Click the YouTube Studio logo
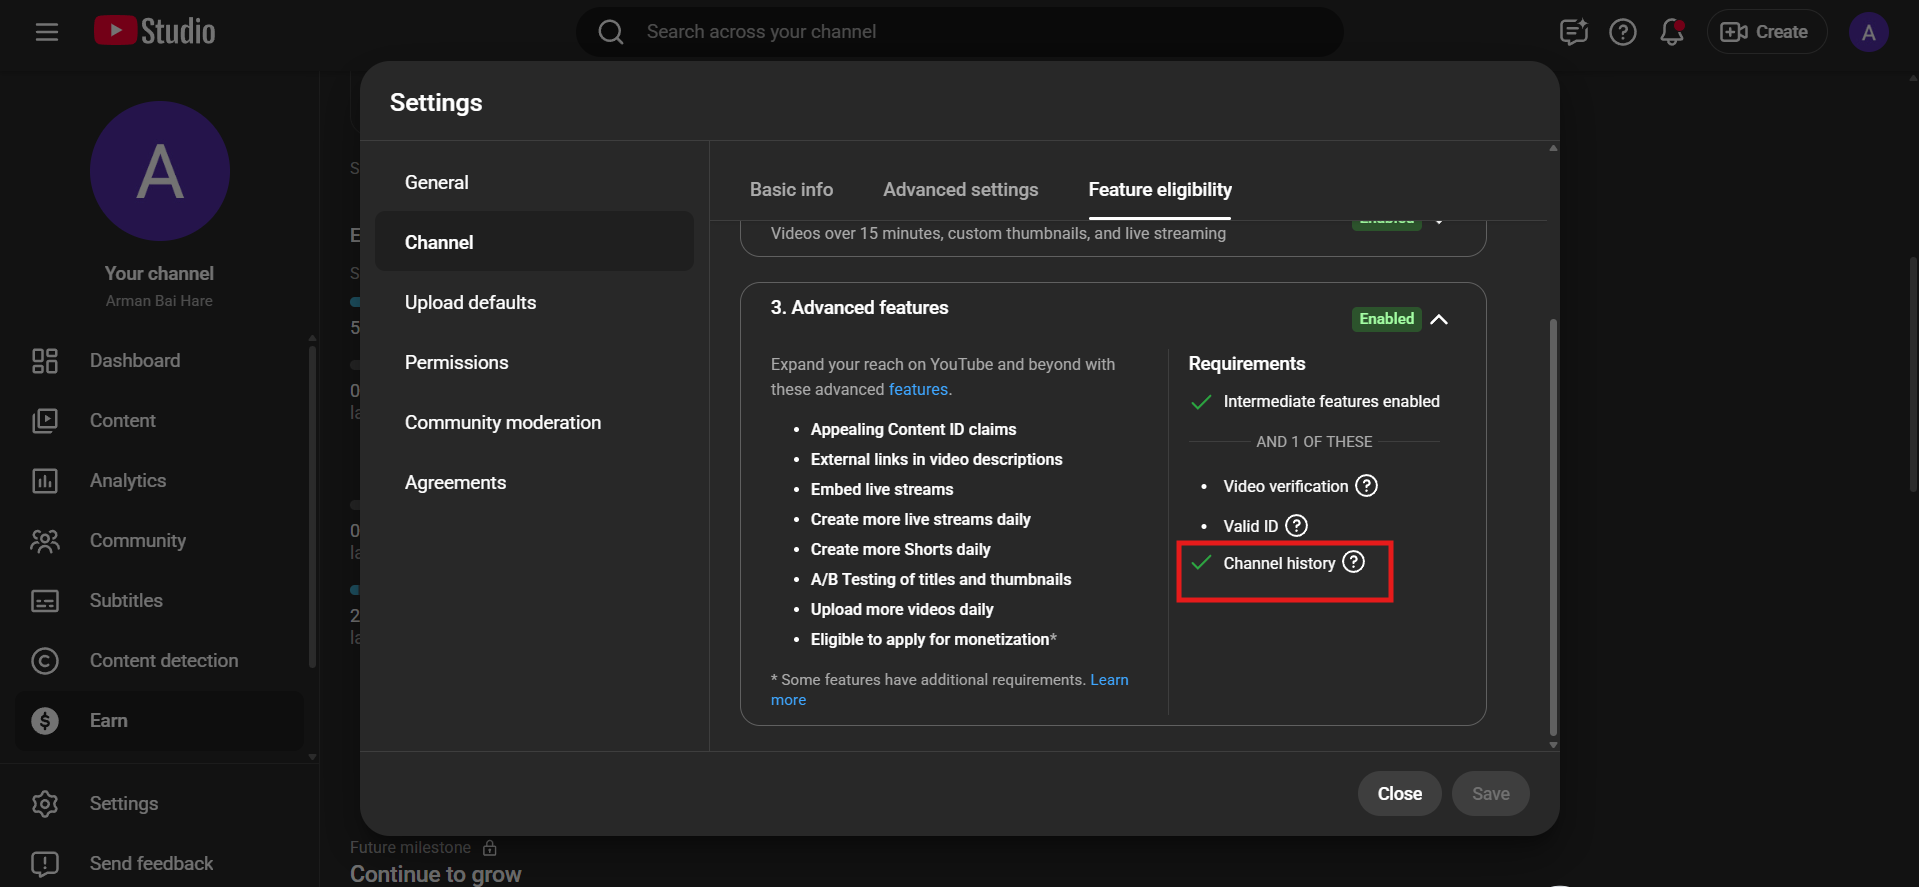 155,32
